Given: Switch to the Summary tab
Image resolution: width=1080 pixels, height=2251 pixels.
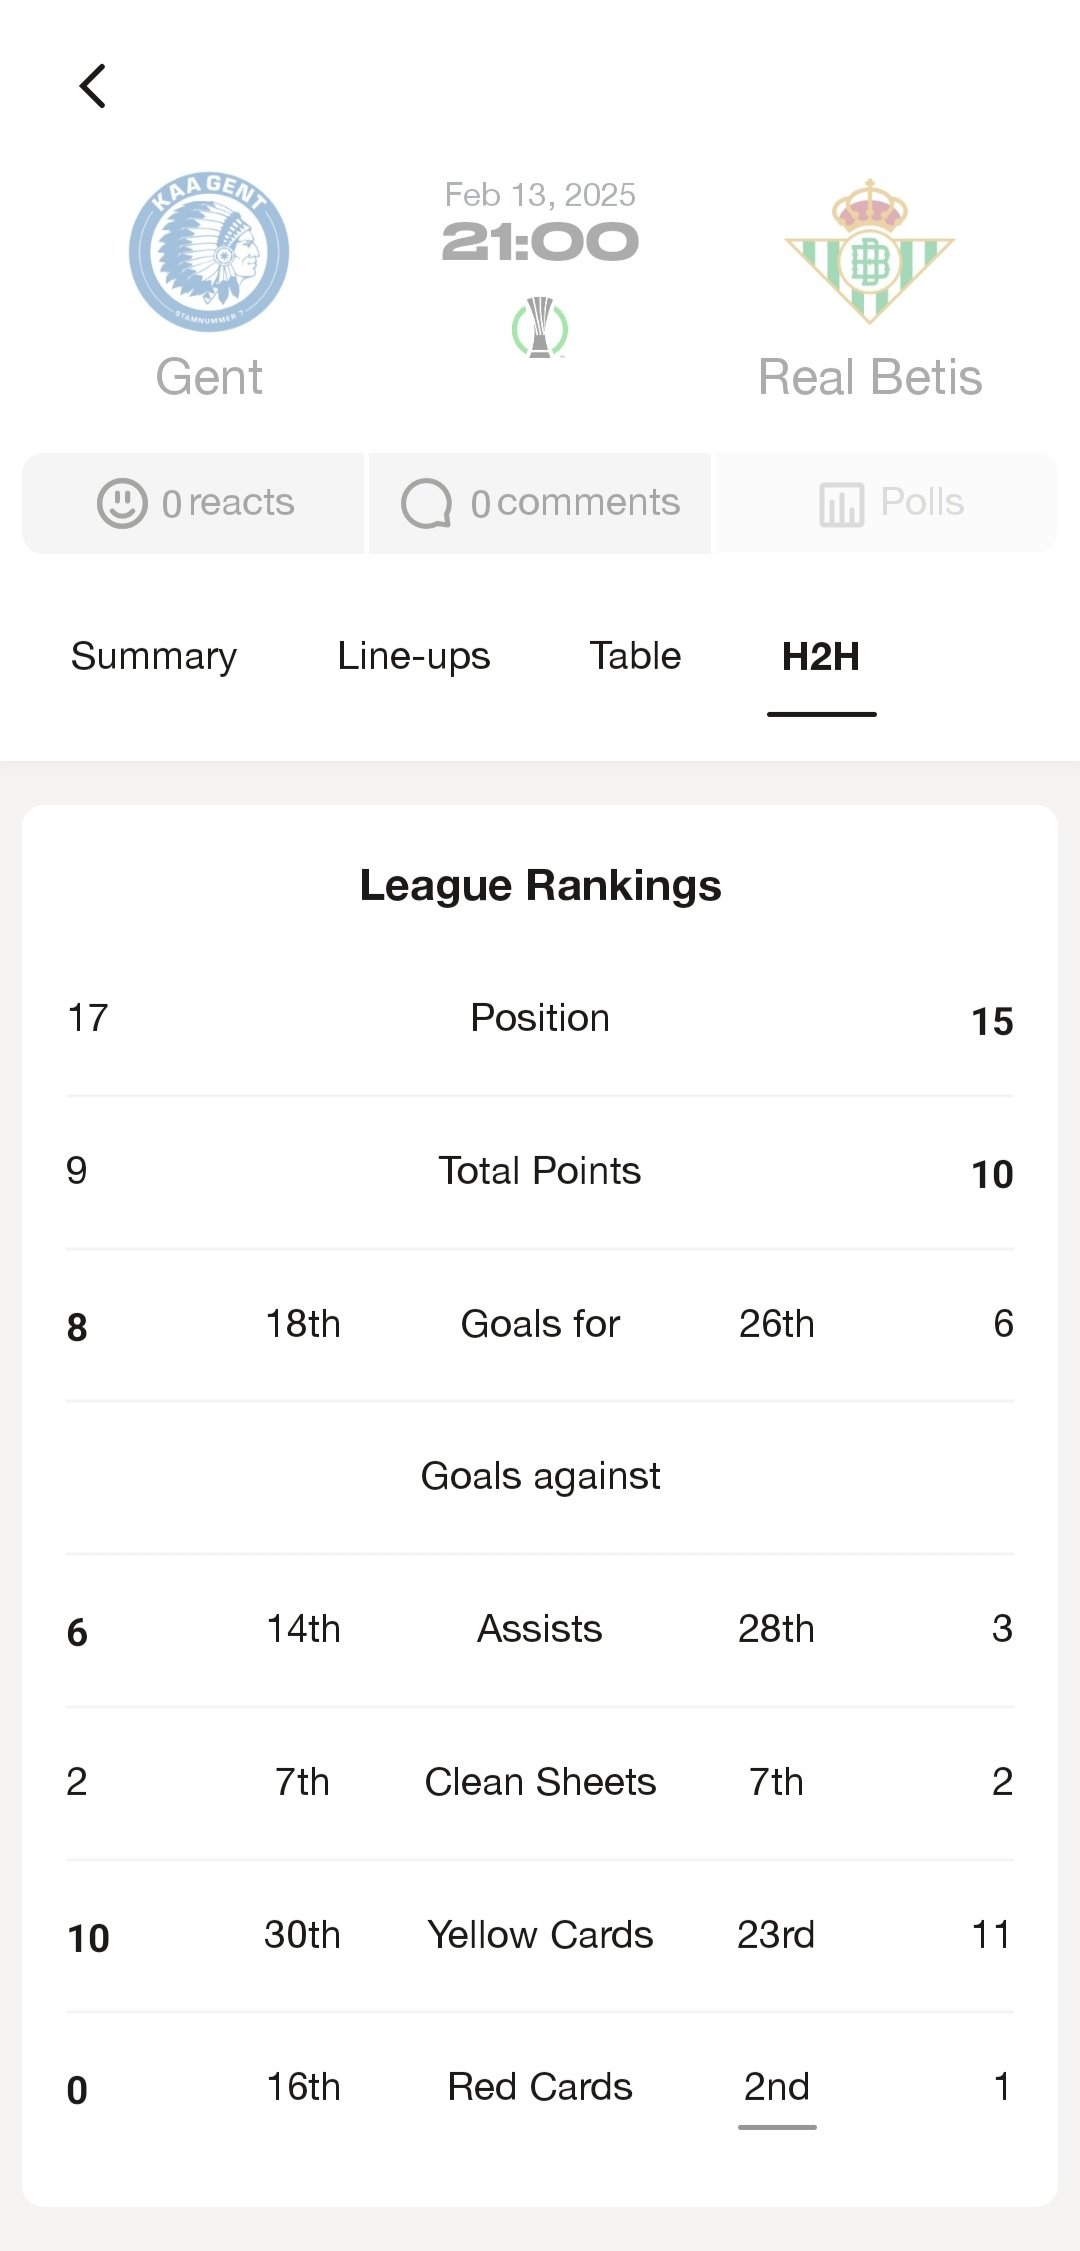Looking at the screenshot, I should tap(154, 656).
